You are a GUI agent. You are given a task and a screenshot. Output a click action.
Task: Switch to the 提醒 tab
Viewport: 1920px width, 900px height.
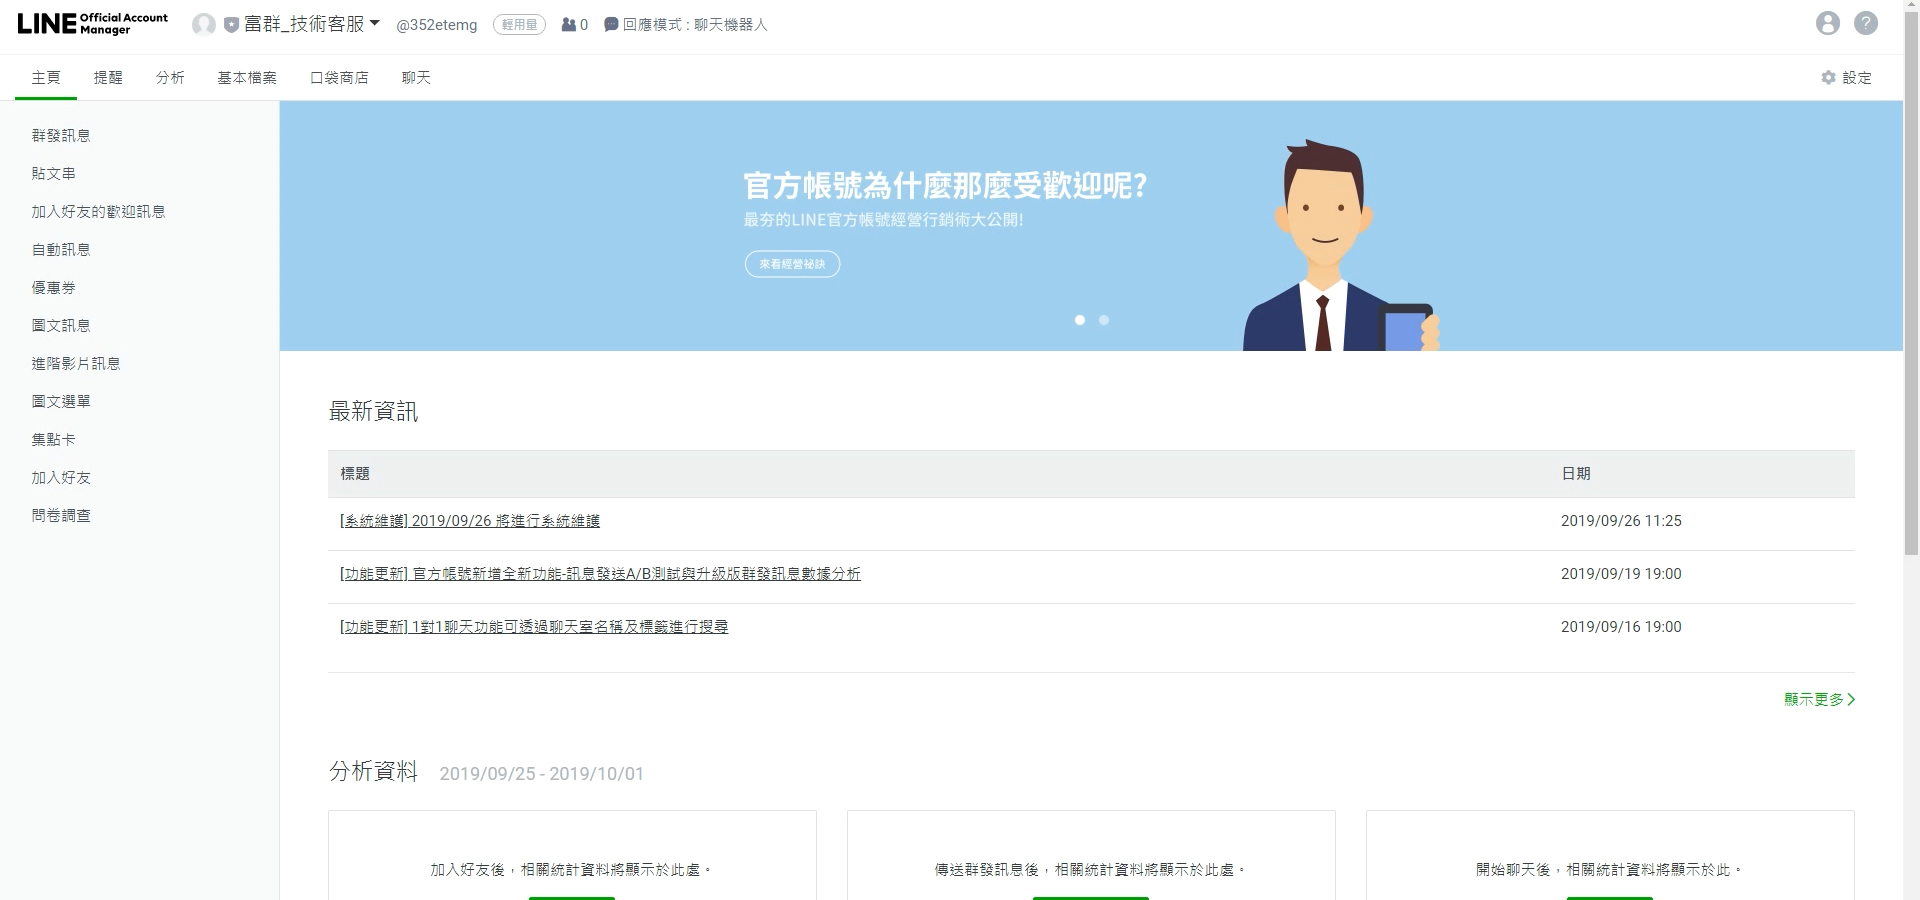[x=108, y=78]
